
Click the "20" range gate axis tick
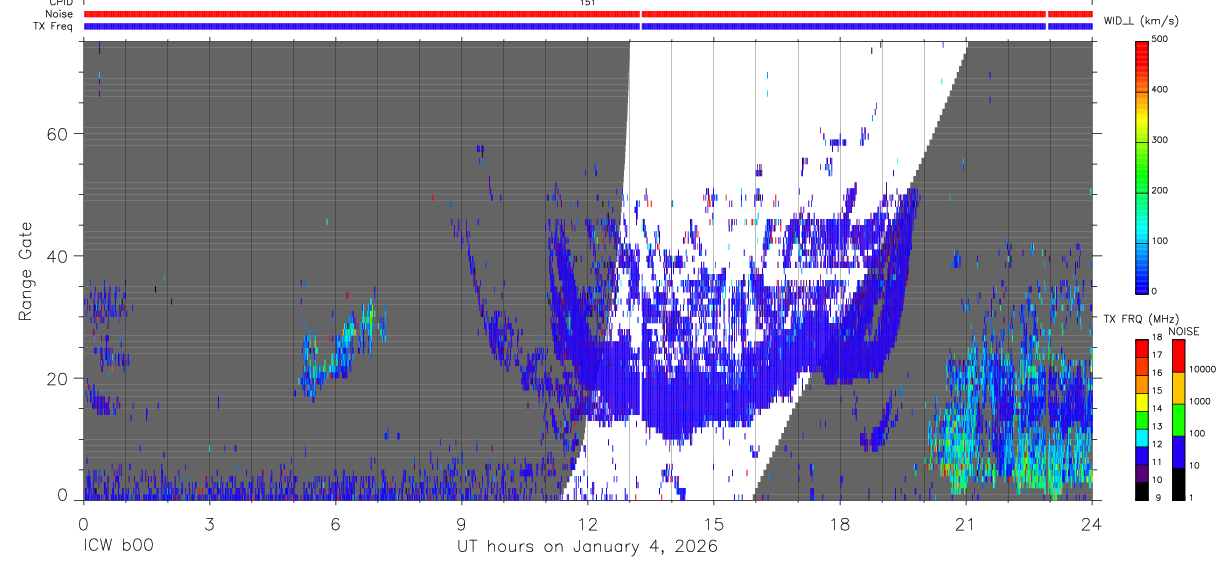[x=58, y=378]
